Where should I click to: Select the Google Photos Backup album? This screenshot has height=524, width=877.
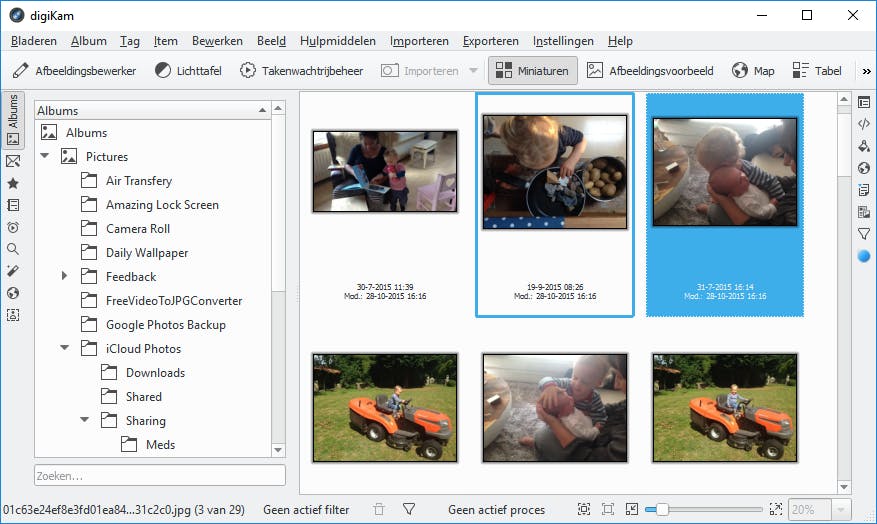[x=166, y=324]
